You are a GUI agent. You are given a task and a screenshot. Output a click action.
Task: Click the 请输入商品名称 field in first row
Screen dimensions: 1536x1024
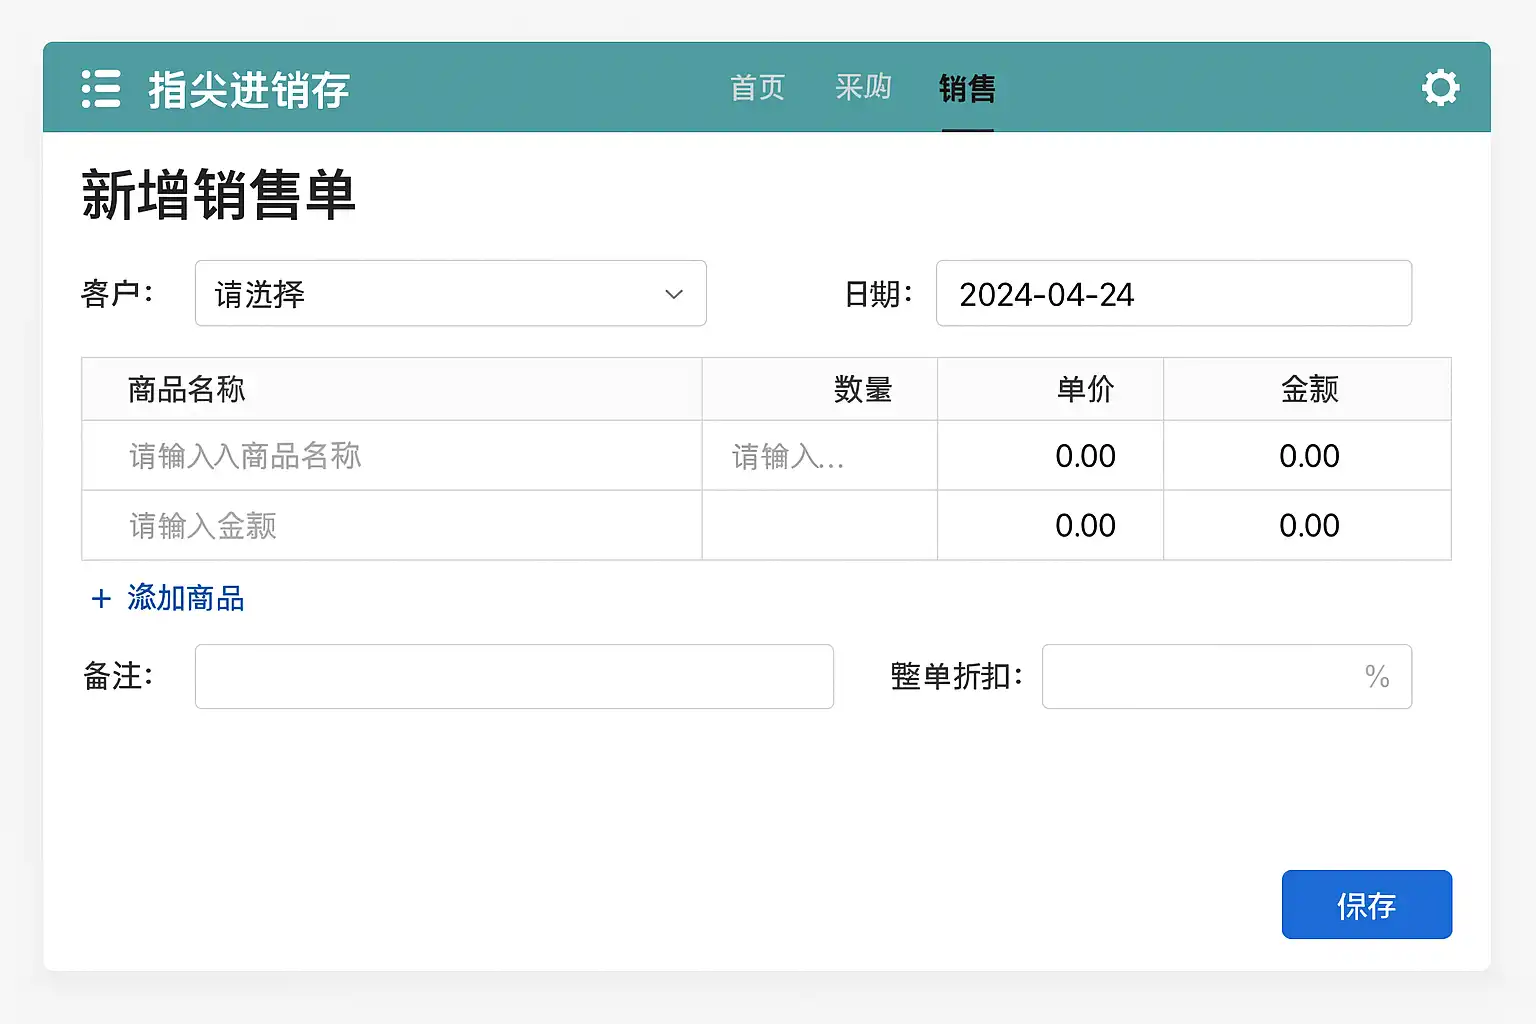click(392, 456)
